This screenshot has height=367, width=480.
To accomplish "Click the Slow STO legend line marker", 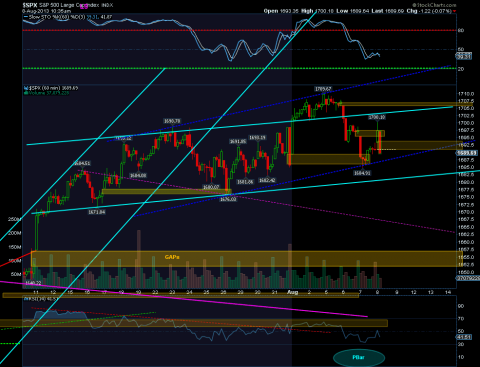I will click(x=26, y=17).
